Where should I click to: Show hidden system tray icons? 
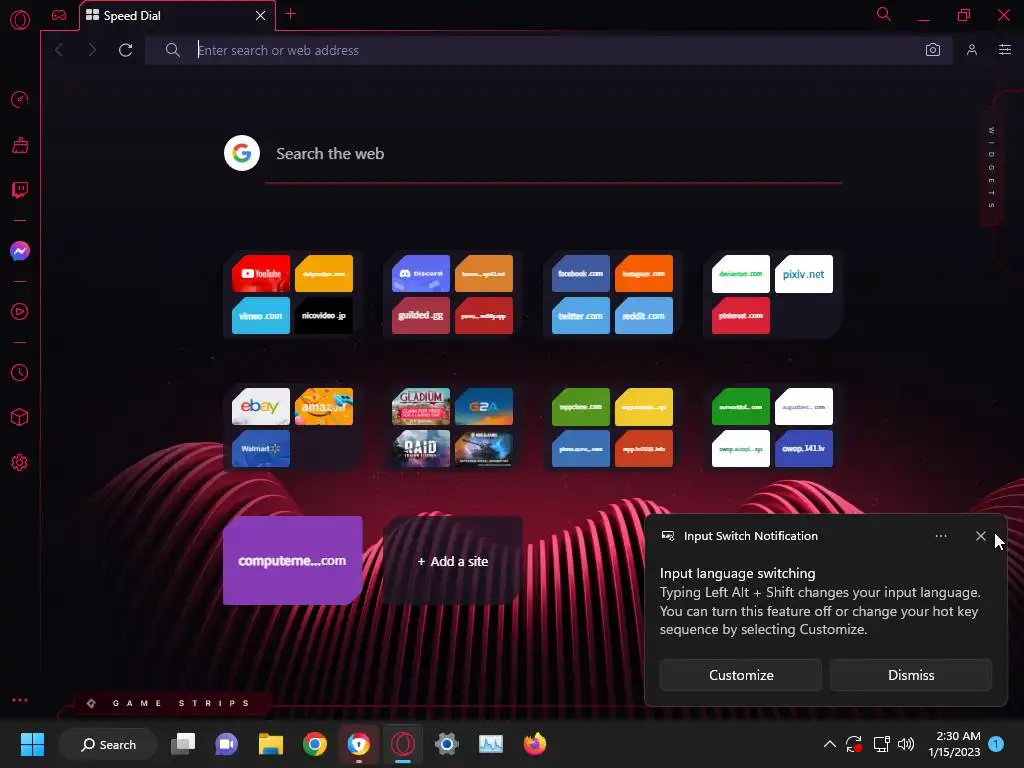click(x=829, y=744)
